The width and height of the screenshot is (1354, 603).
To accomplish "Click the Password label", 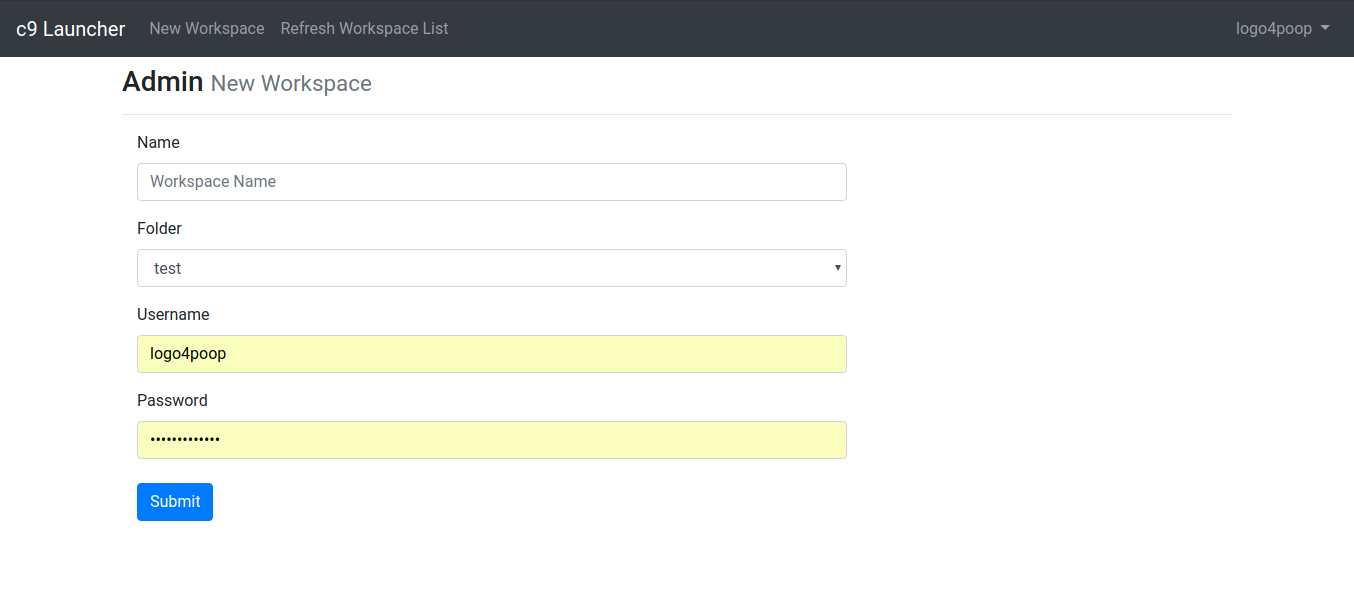I will point(172,400).
